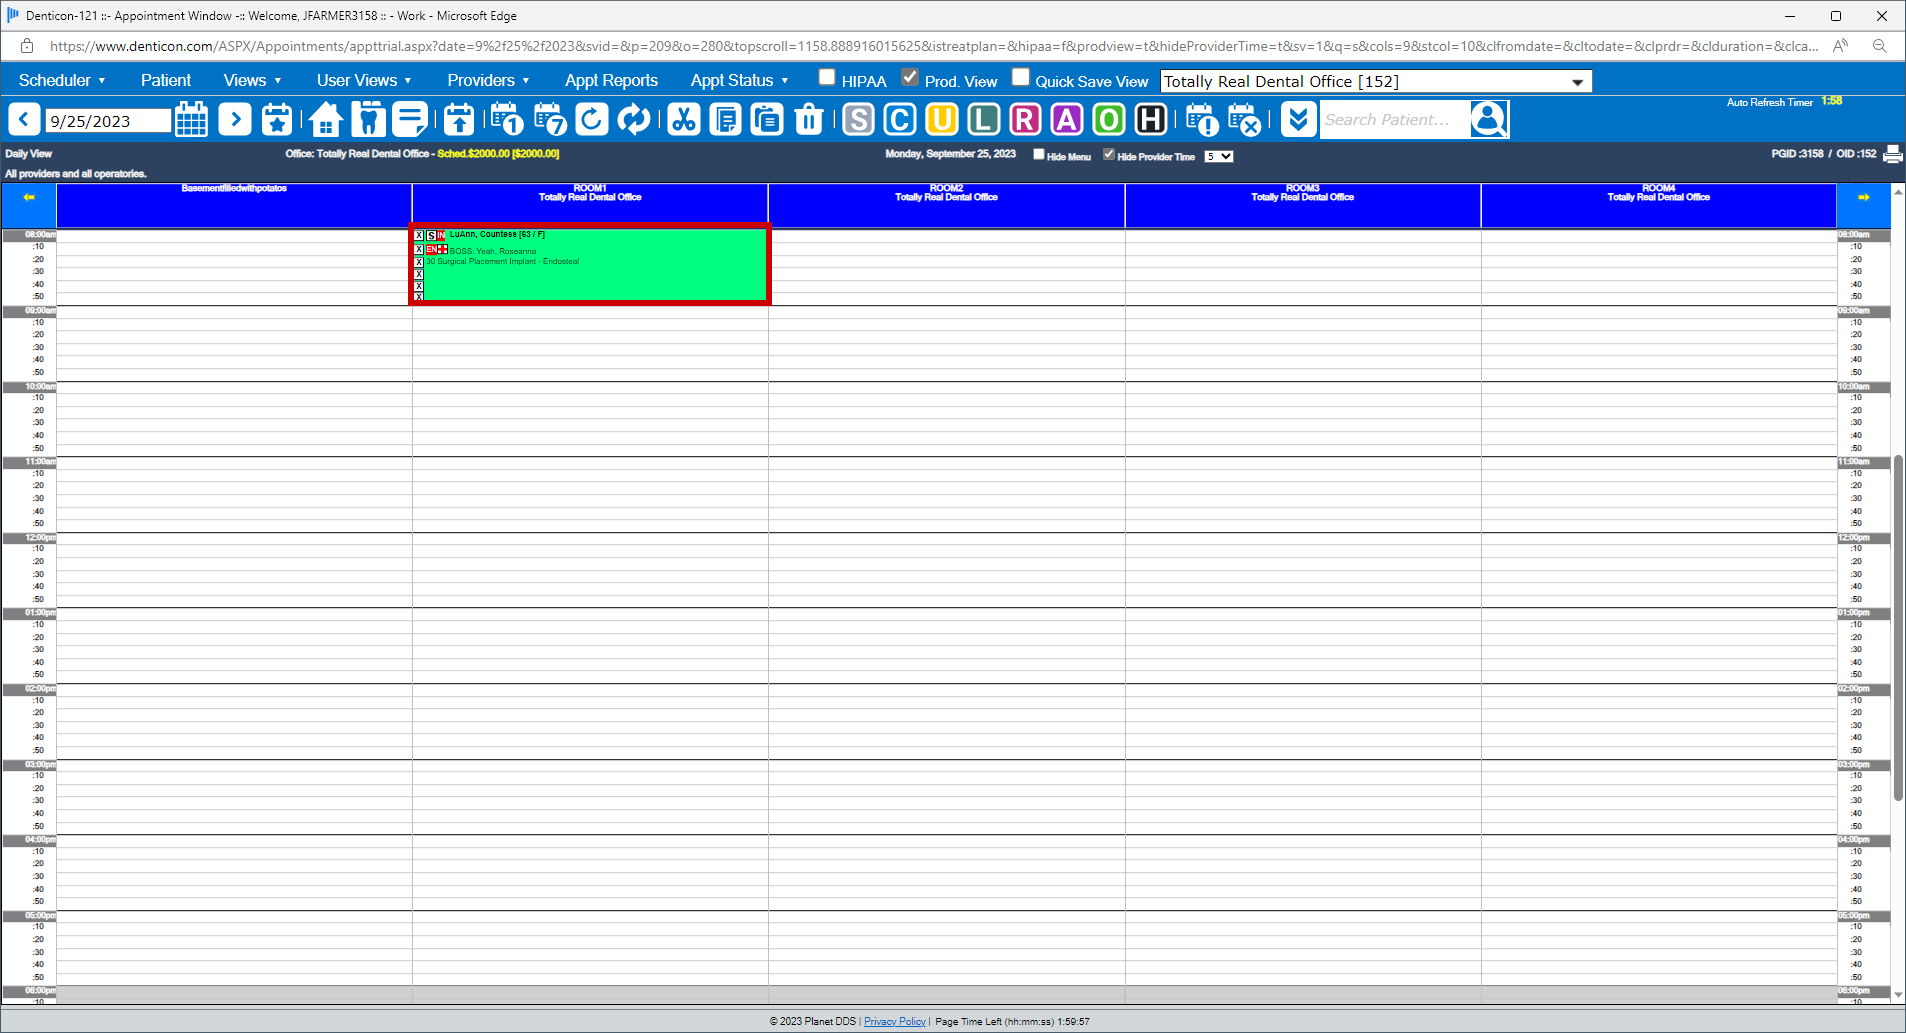
Task: Go to previous day arrow
Action: pos(24,120)
